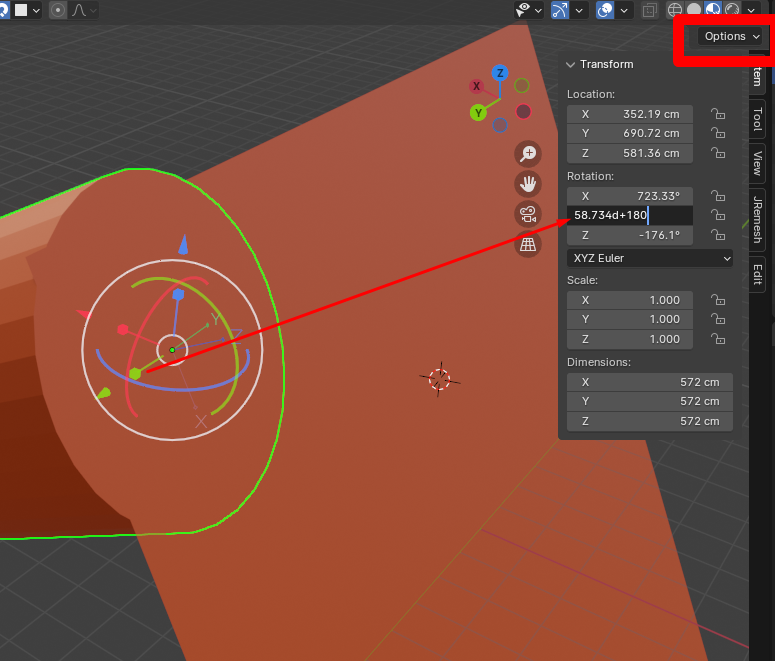Click the Scale X field

click(x=630, y=300)
